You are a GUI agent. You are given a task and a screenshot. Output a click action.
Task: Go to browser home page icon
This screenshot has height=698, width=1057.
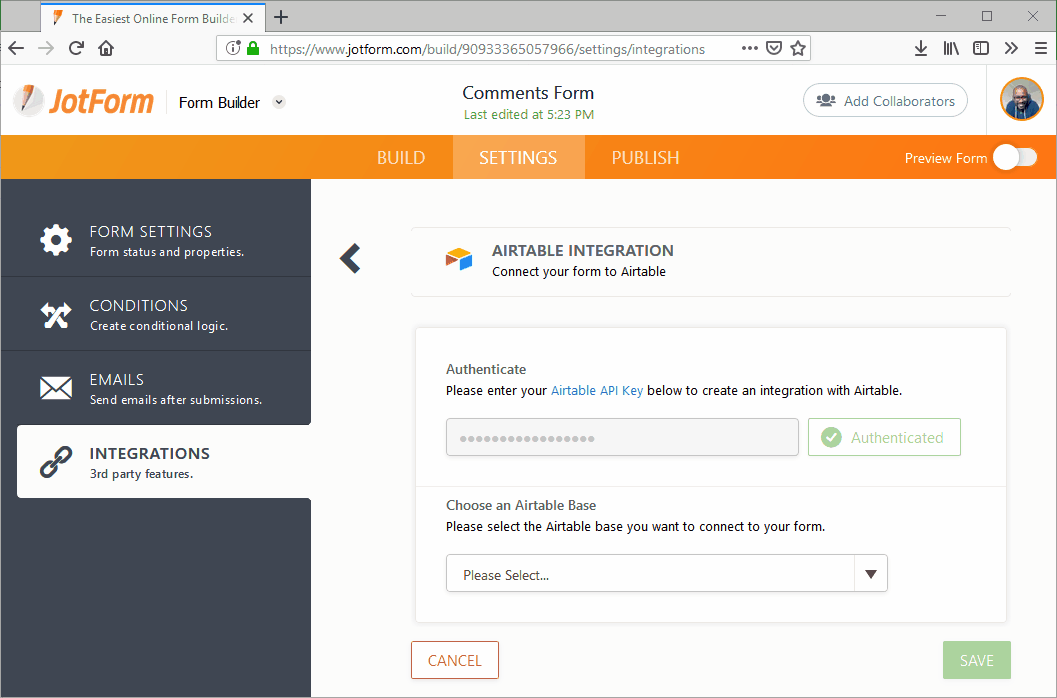(106, 48)
